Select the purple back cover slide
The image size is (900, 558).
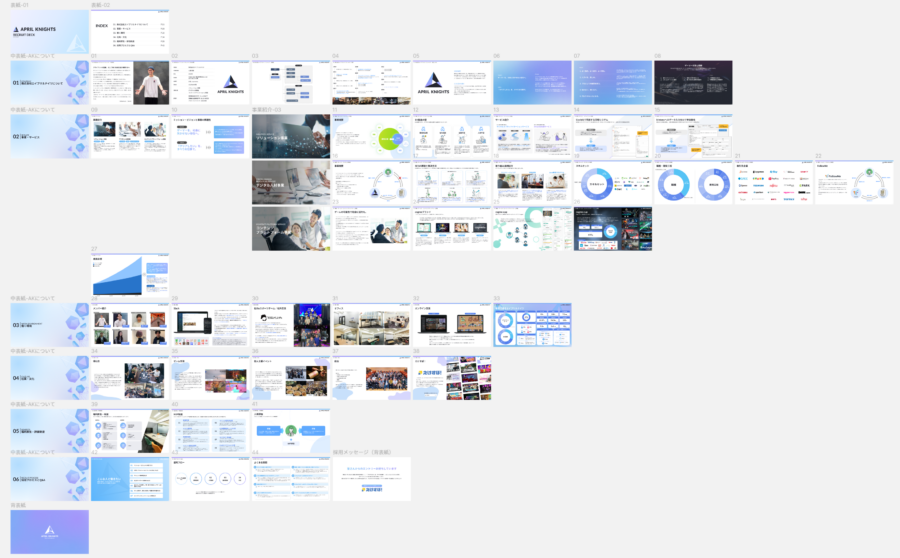pos(49,531)
